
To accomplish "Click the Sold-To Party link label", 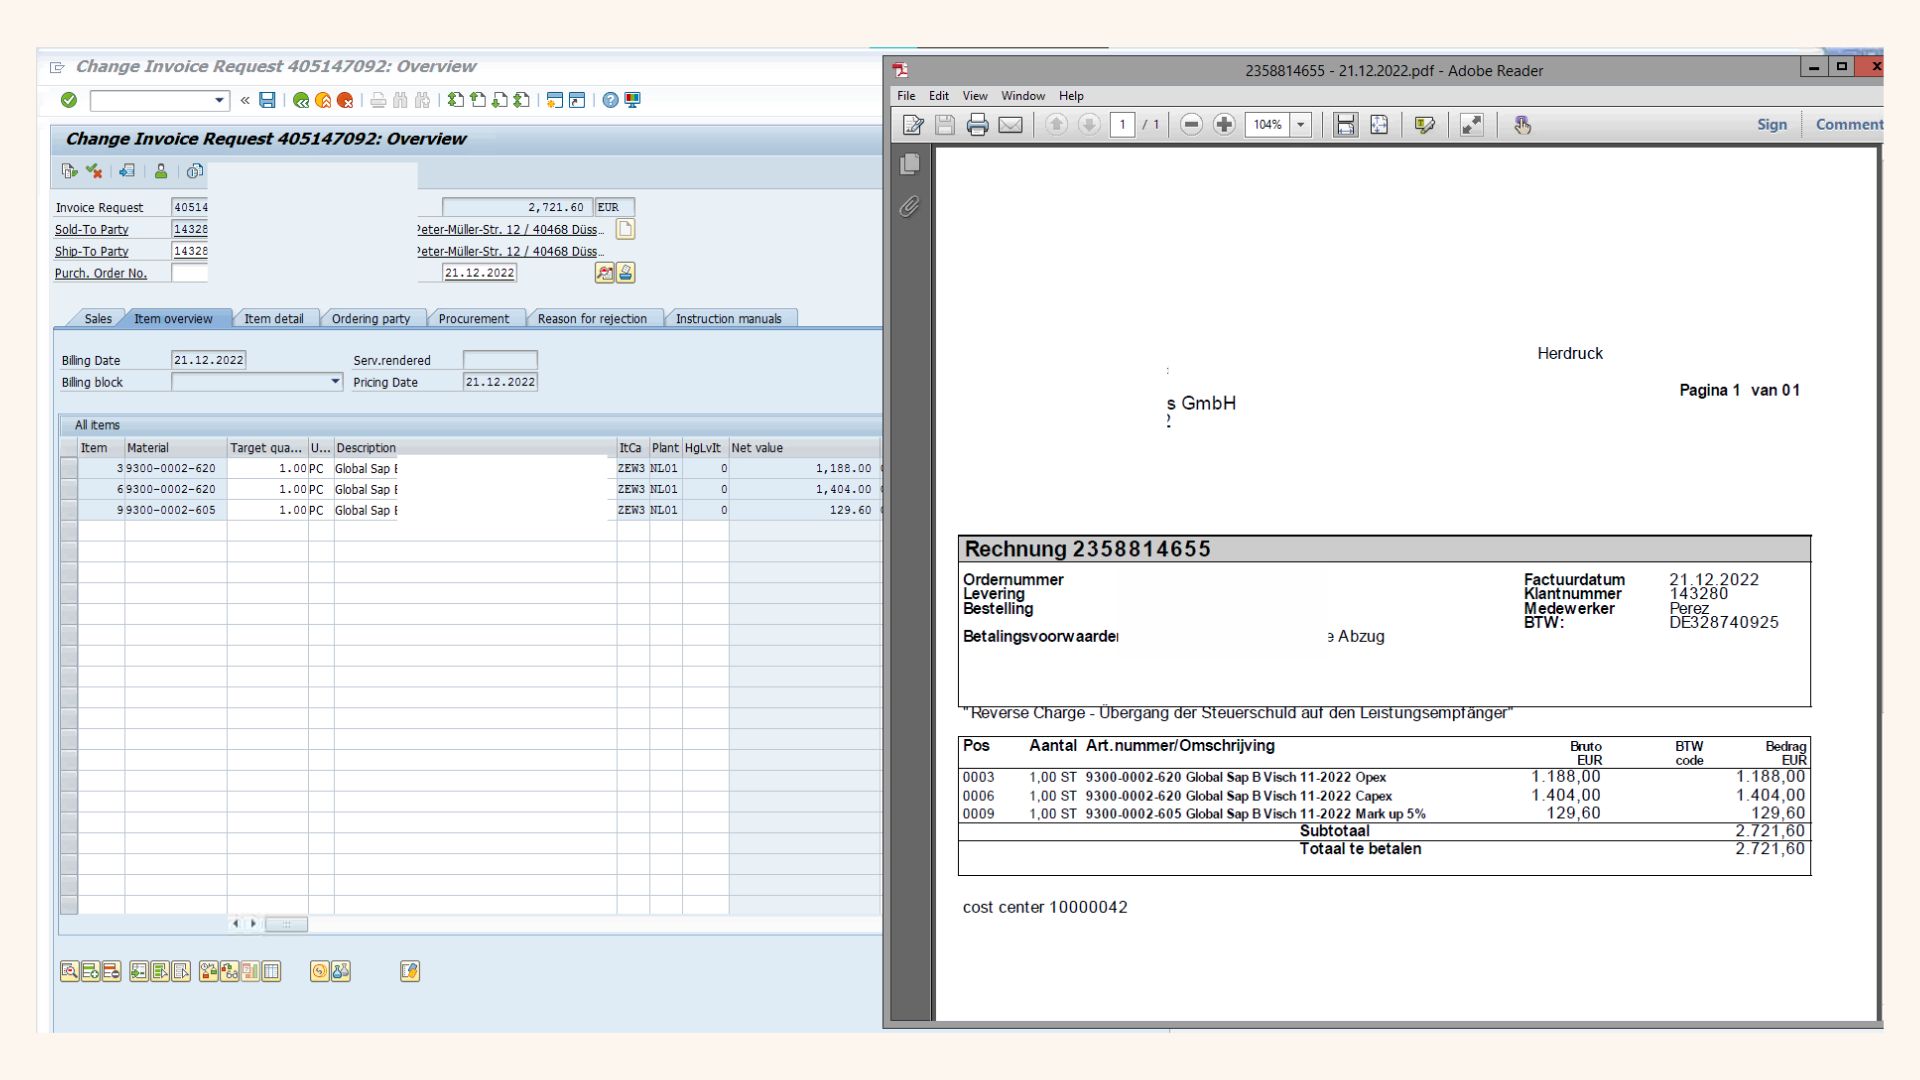I will pyautogui.click(x=92, y=230).
